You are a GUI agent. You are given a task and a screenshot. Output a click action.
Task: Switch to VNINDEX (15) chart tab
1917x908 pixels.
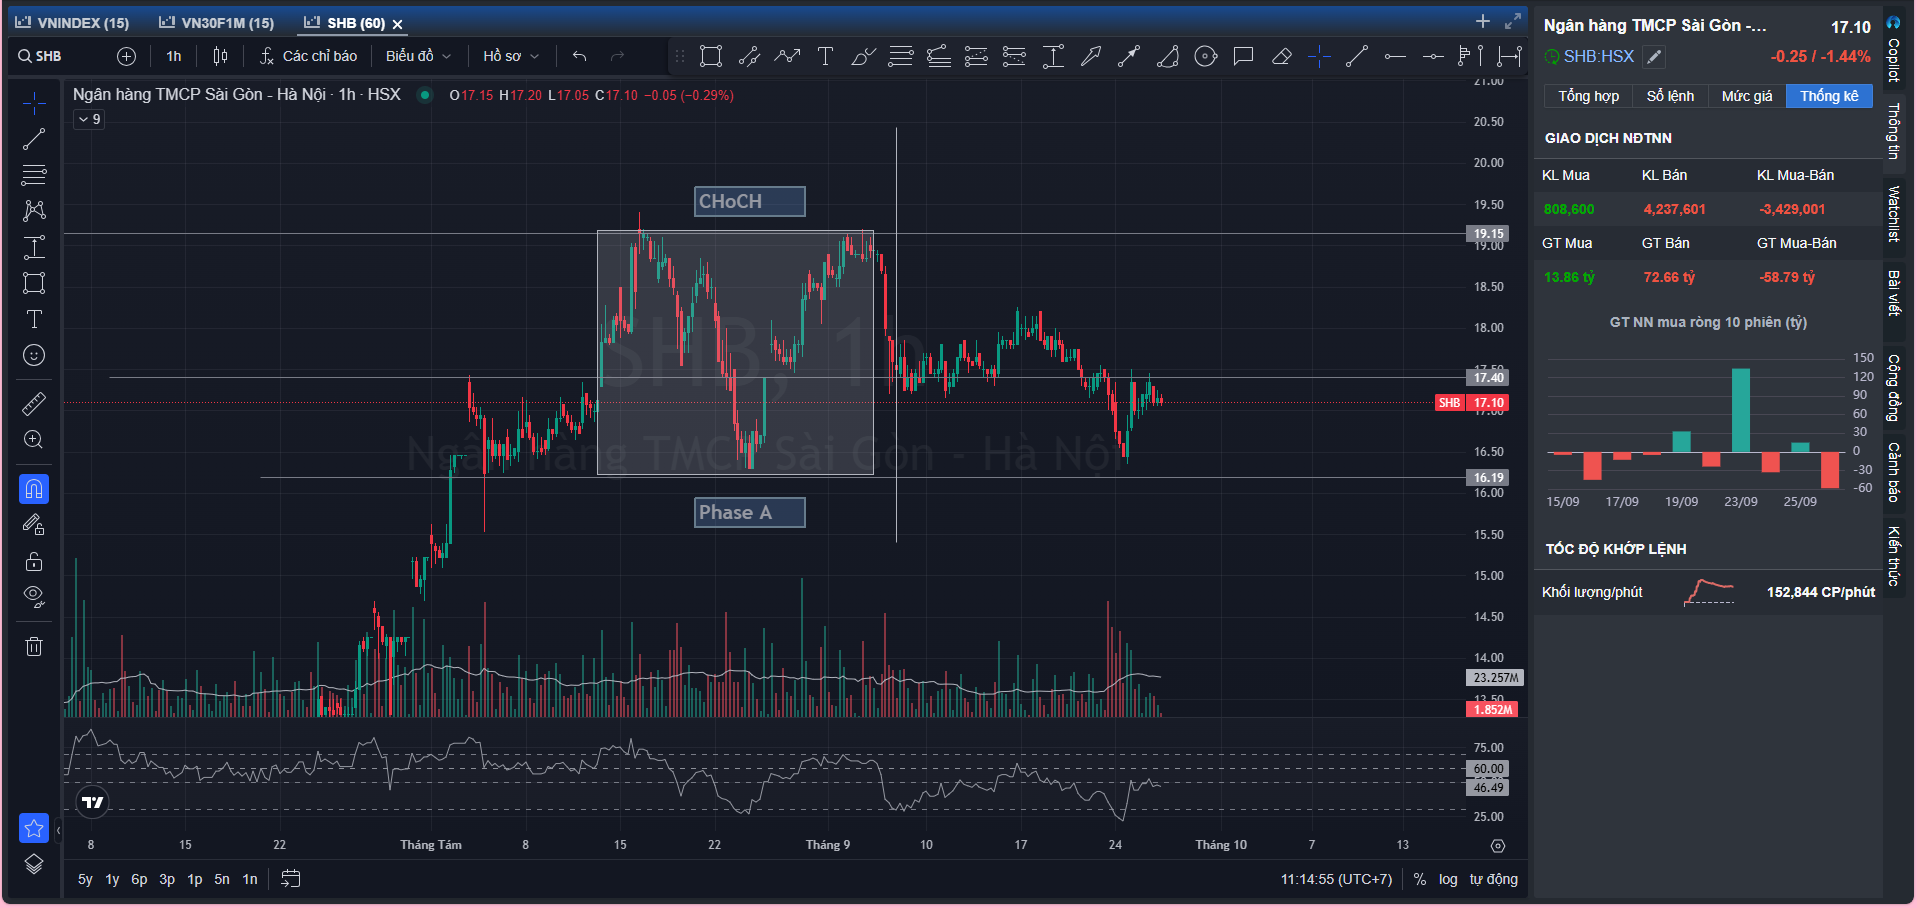72,23
